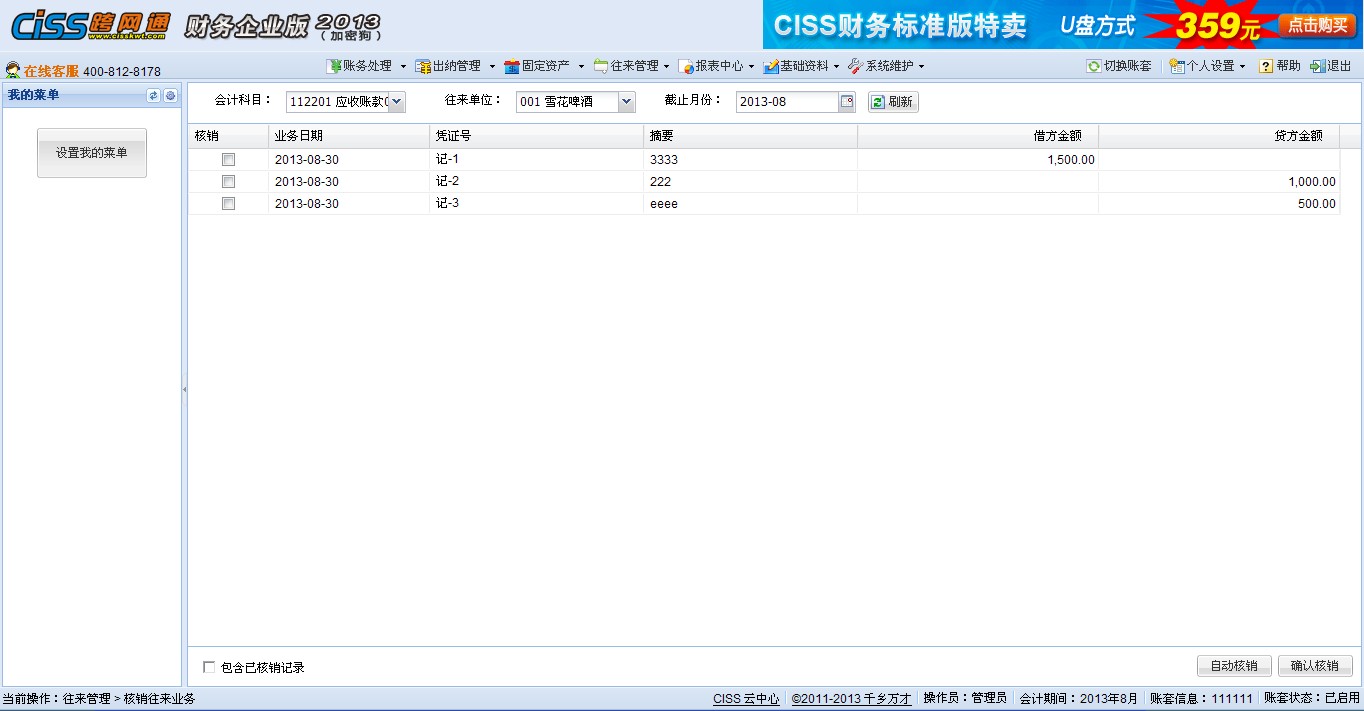1364x711 pixels.
Task: Click the 截止月份 date input field
Action: click(x=787, y=102)
